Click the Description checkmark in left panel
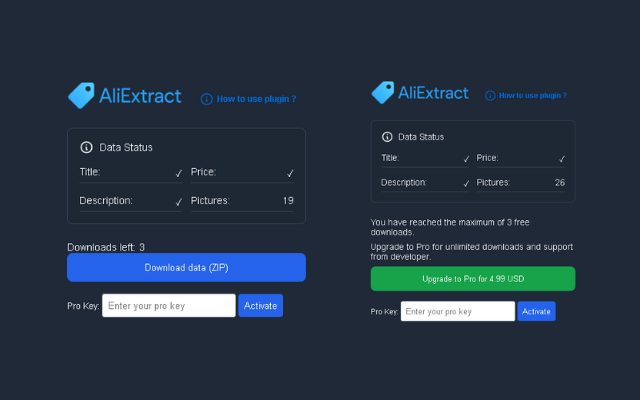Image resolution: width=640 pixels, height=400 pixels. [x=178, y=202]
